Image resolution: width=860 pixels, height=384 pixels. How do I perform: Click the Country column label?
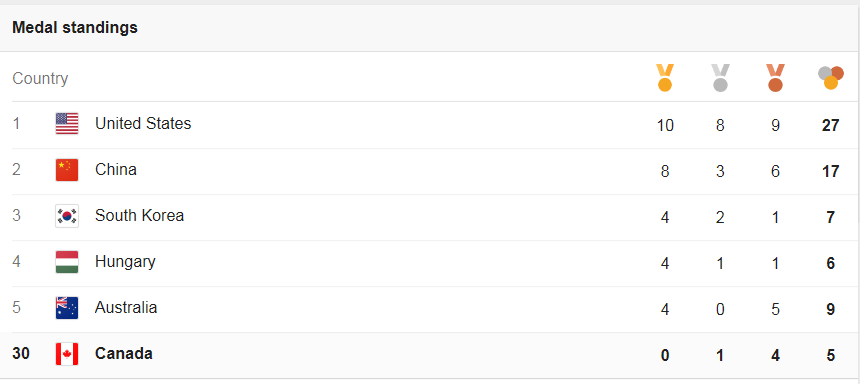pos(40,78)
